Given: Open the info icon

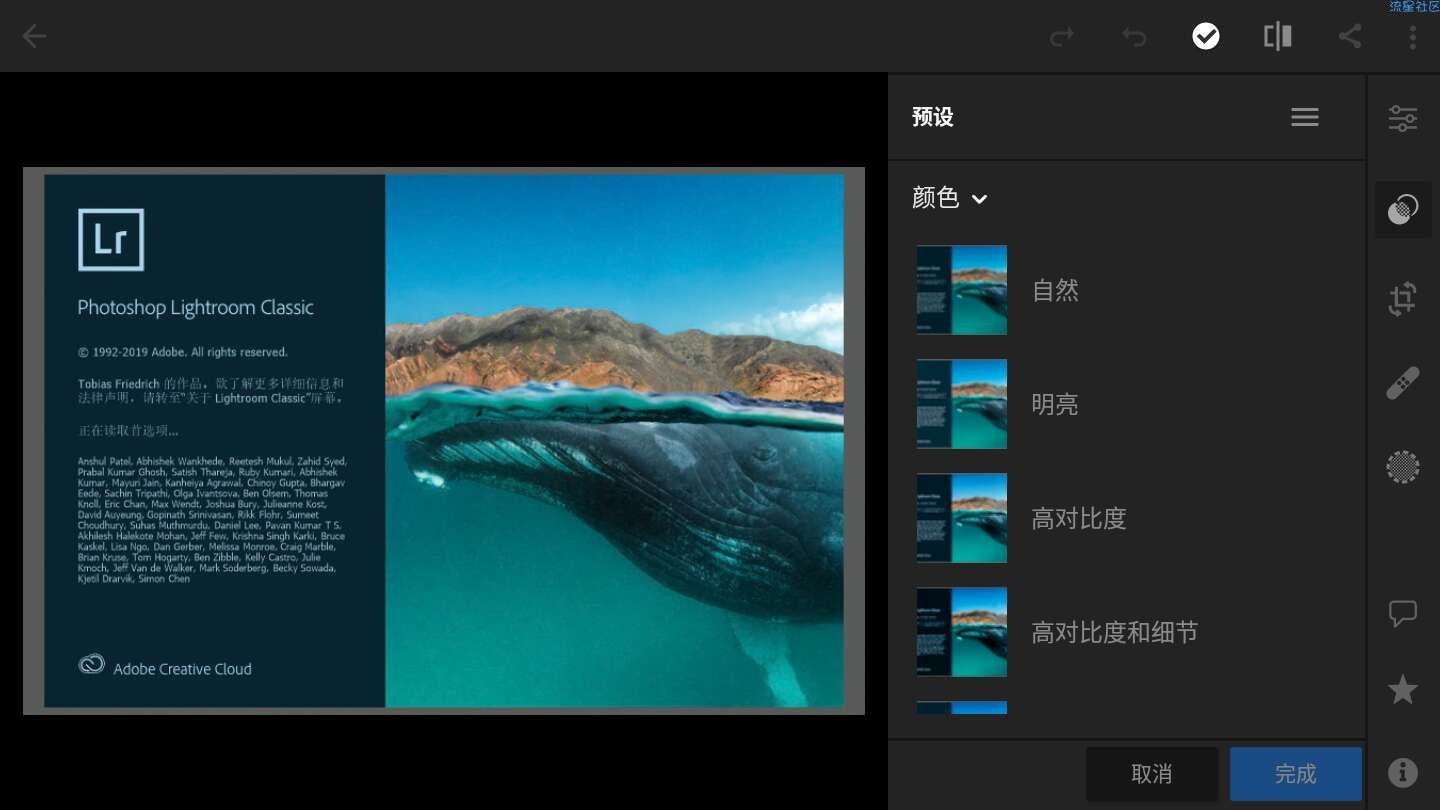Looking at the screenshot, I should 1403,772.
